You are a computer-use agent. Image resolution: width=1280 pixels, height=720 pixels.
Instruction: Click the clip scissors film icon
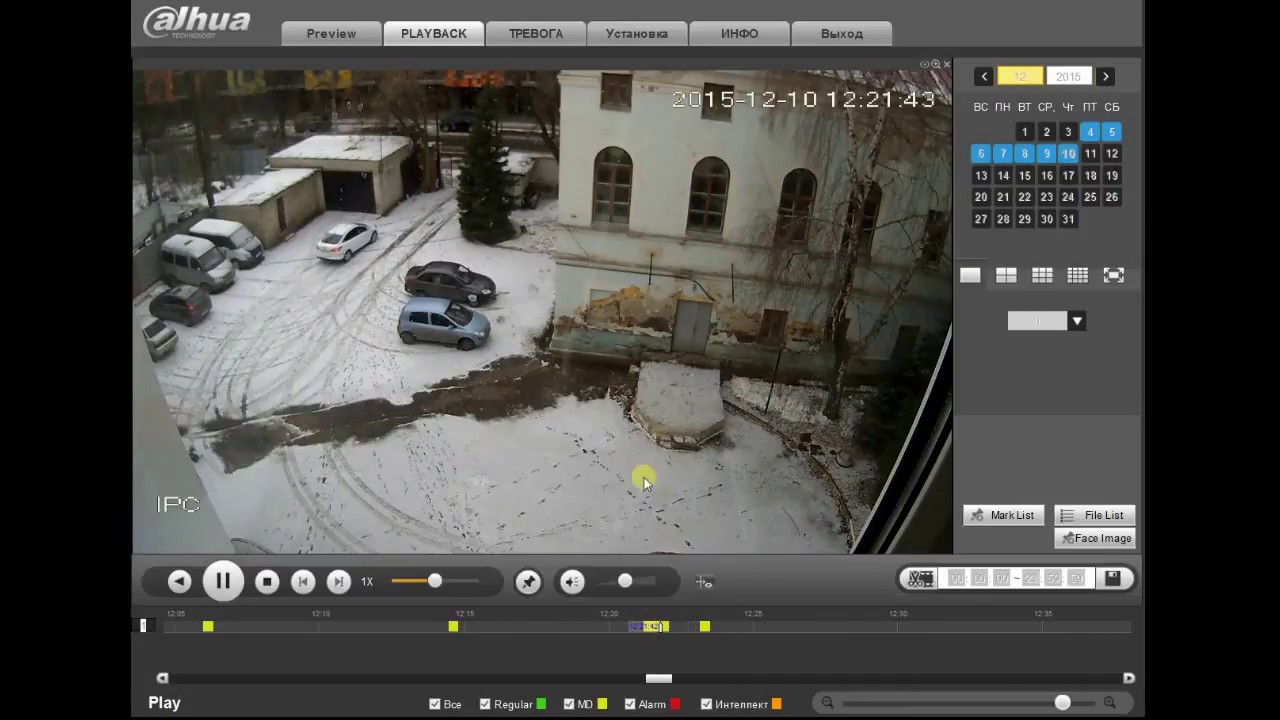click(920, 578)
